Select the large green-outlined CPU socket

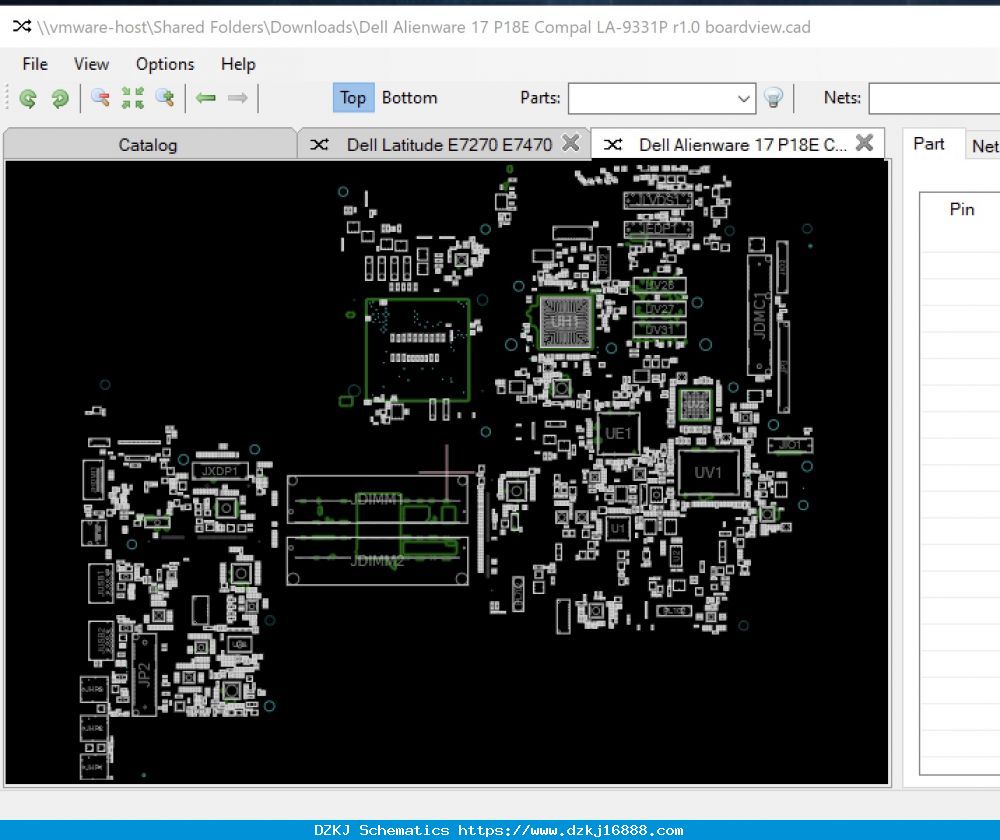(x=418, y=350)
